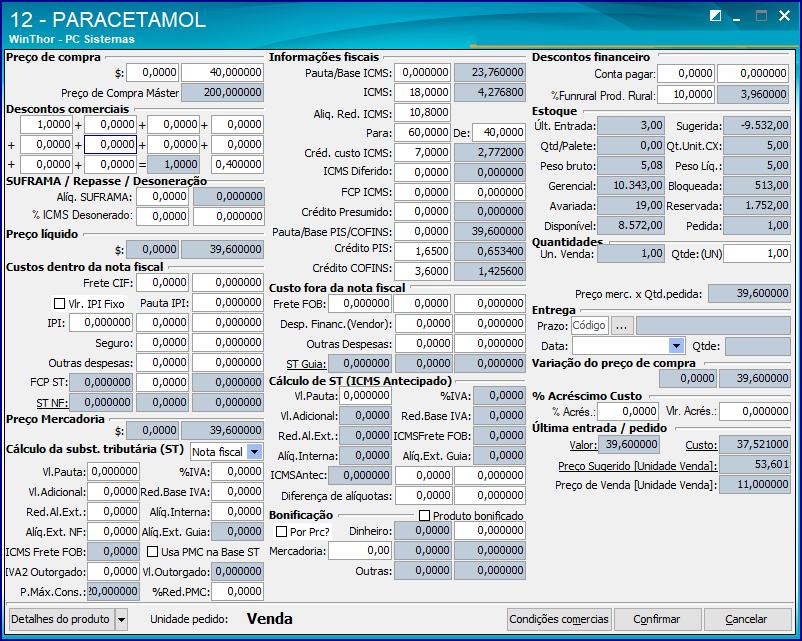
Task: Click the Vlr. Acrés. input field
Action: (x=755, y=411)
